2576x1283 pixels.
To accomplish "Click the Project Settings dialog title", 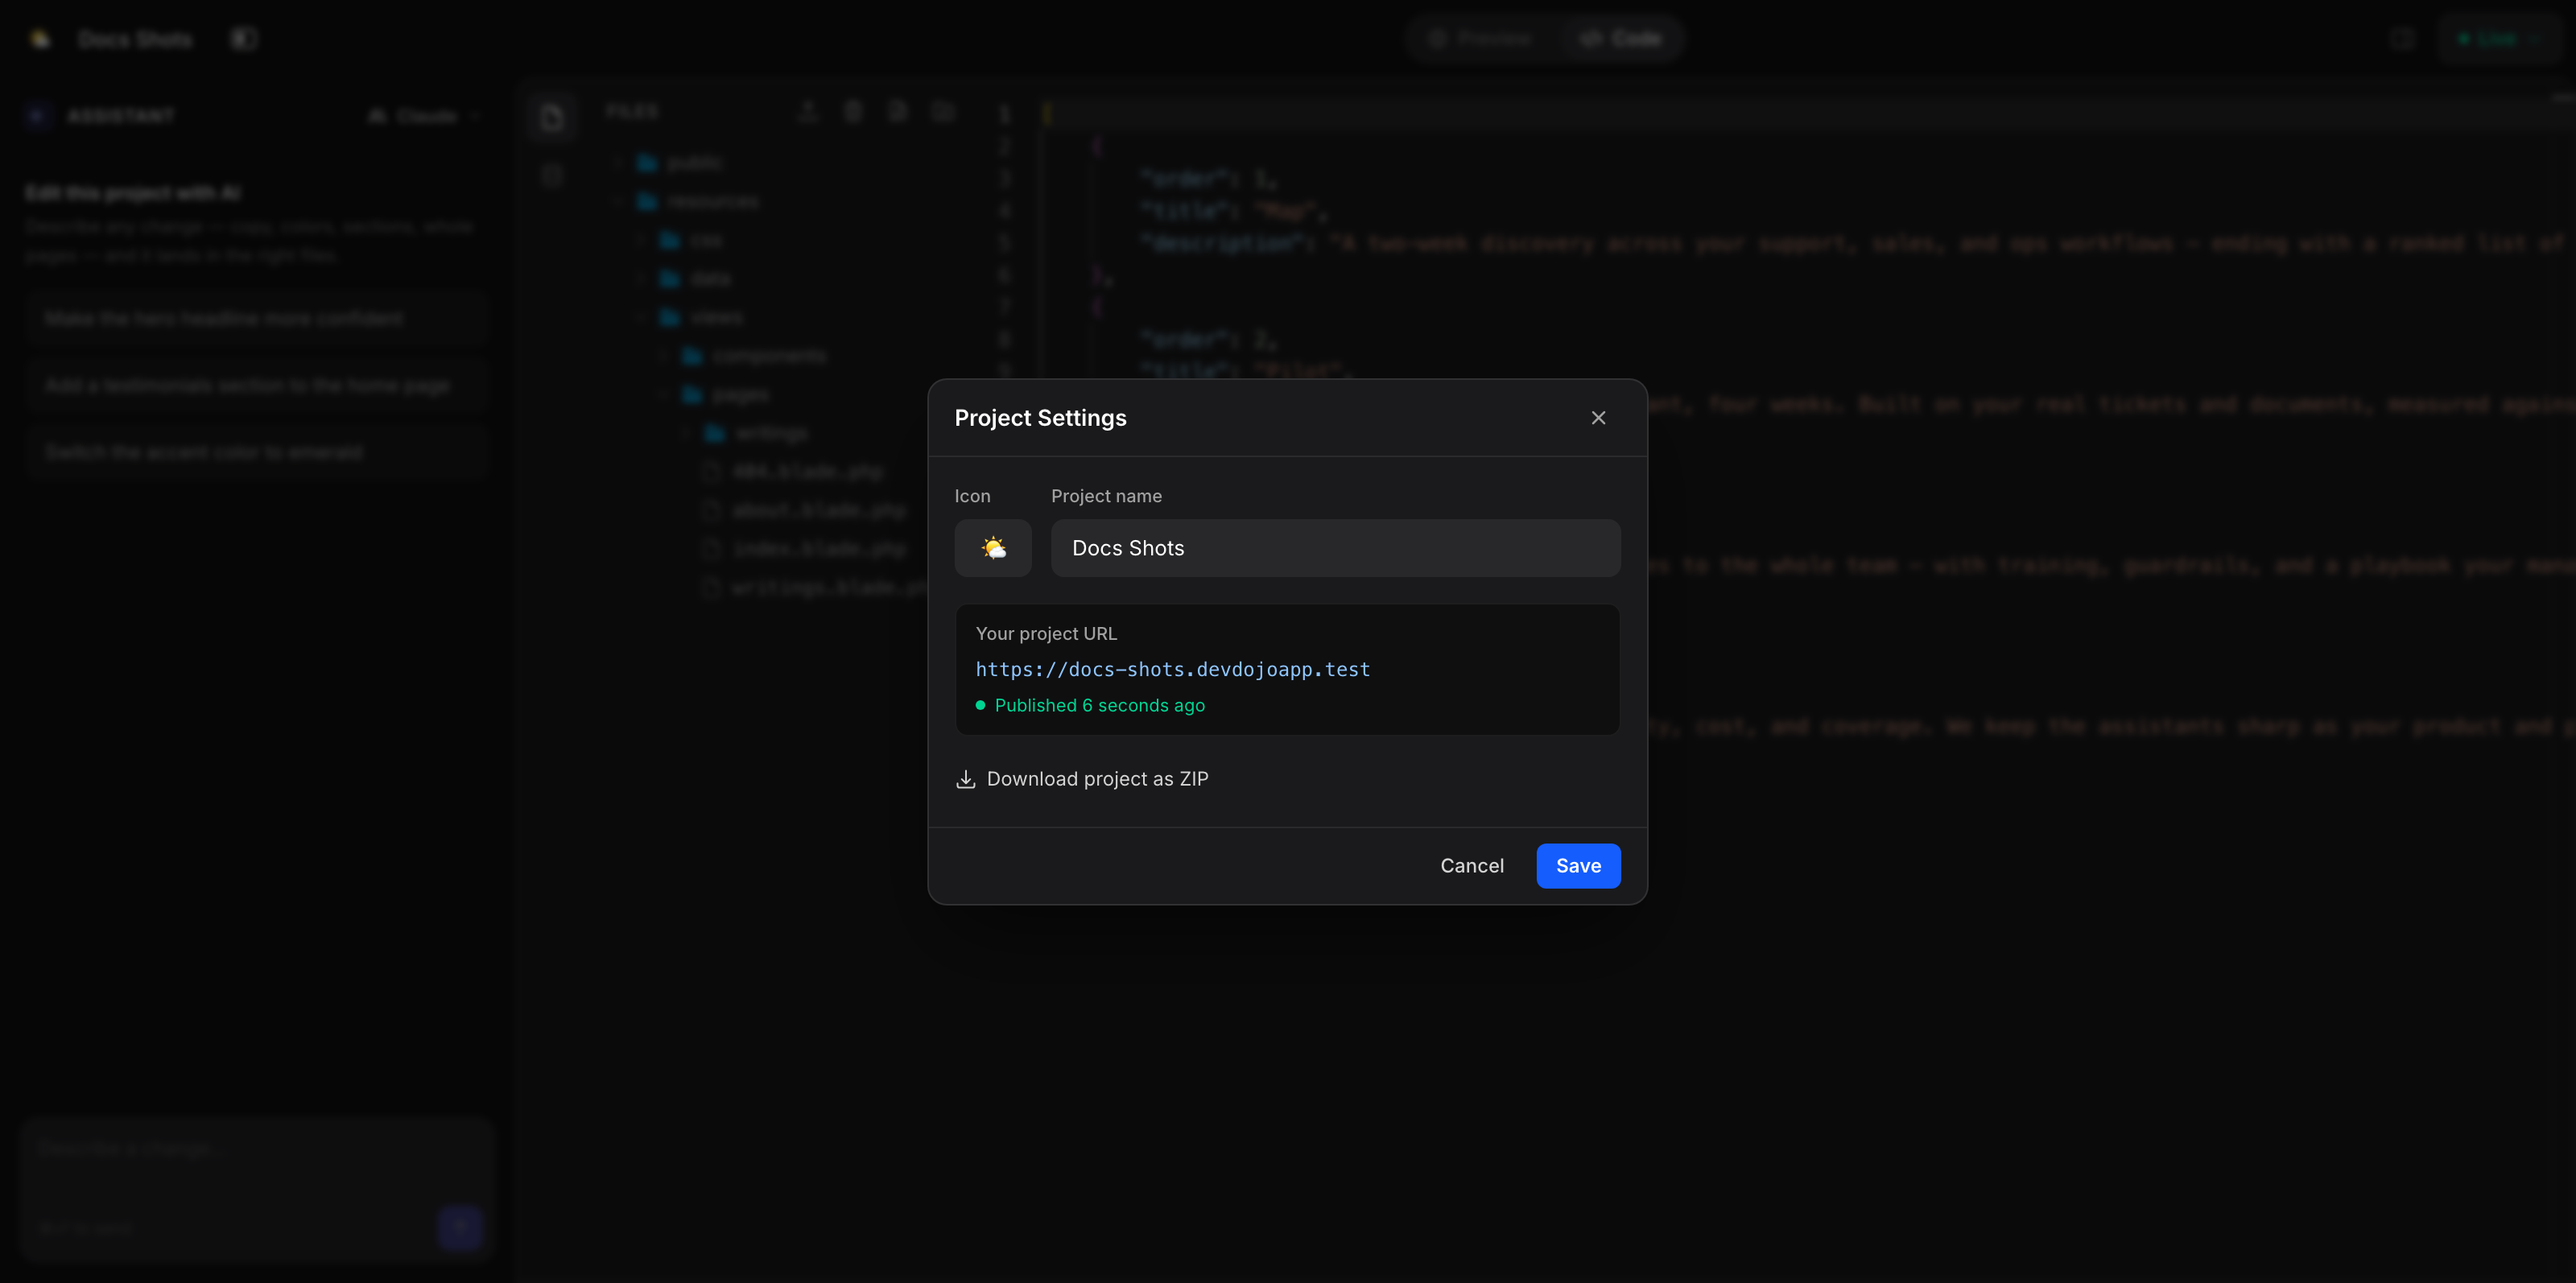I will [1040, 418].
